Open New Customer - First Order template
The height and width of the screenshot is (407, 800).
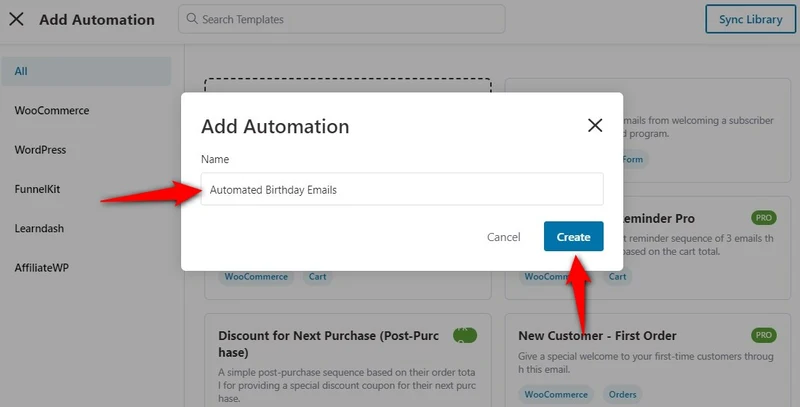click(x=597, y=336)
